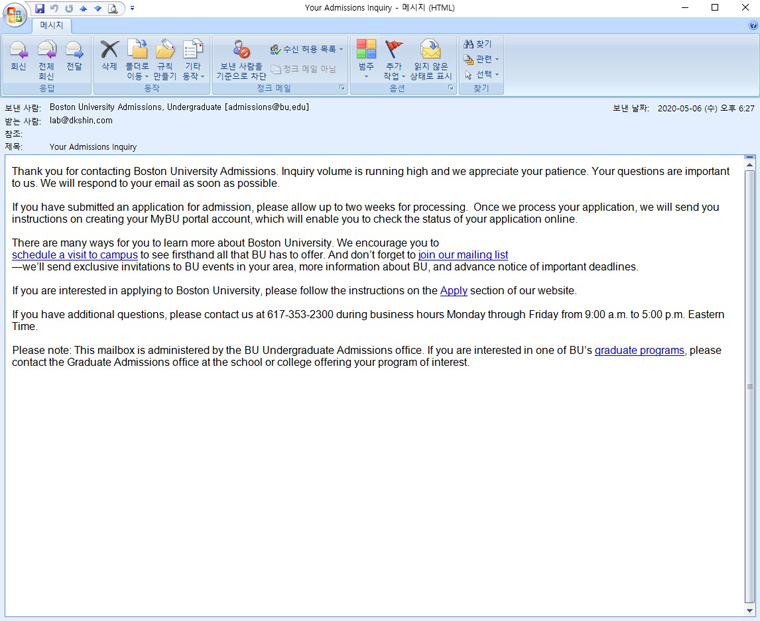Go to next item with down arrow
Screen dimensions: 760x621
(97, 8)
